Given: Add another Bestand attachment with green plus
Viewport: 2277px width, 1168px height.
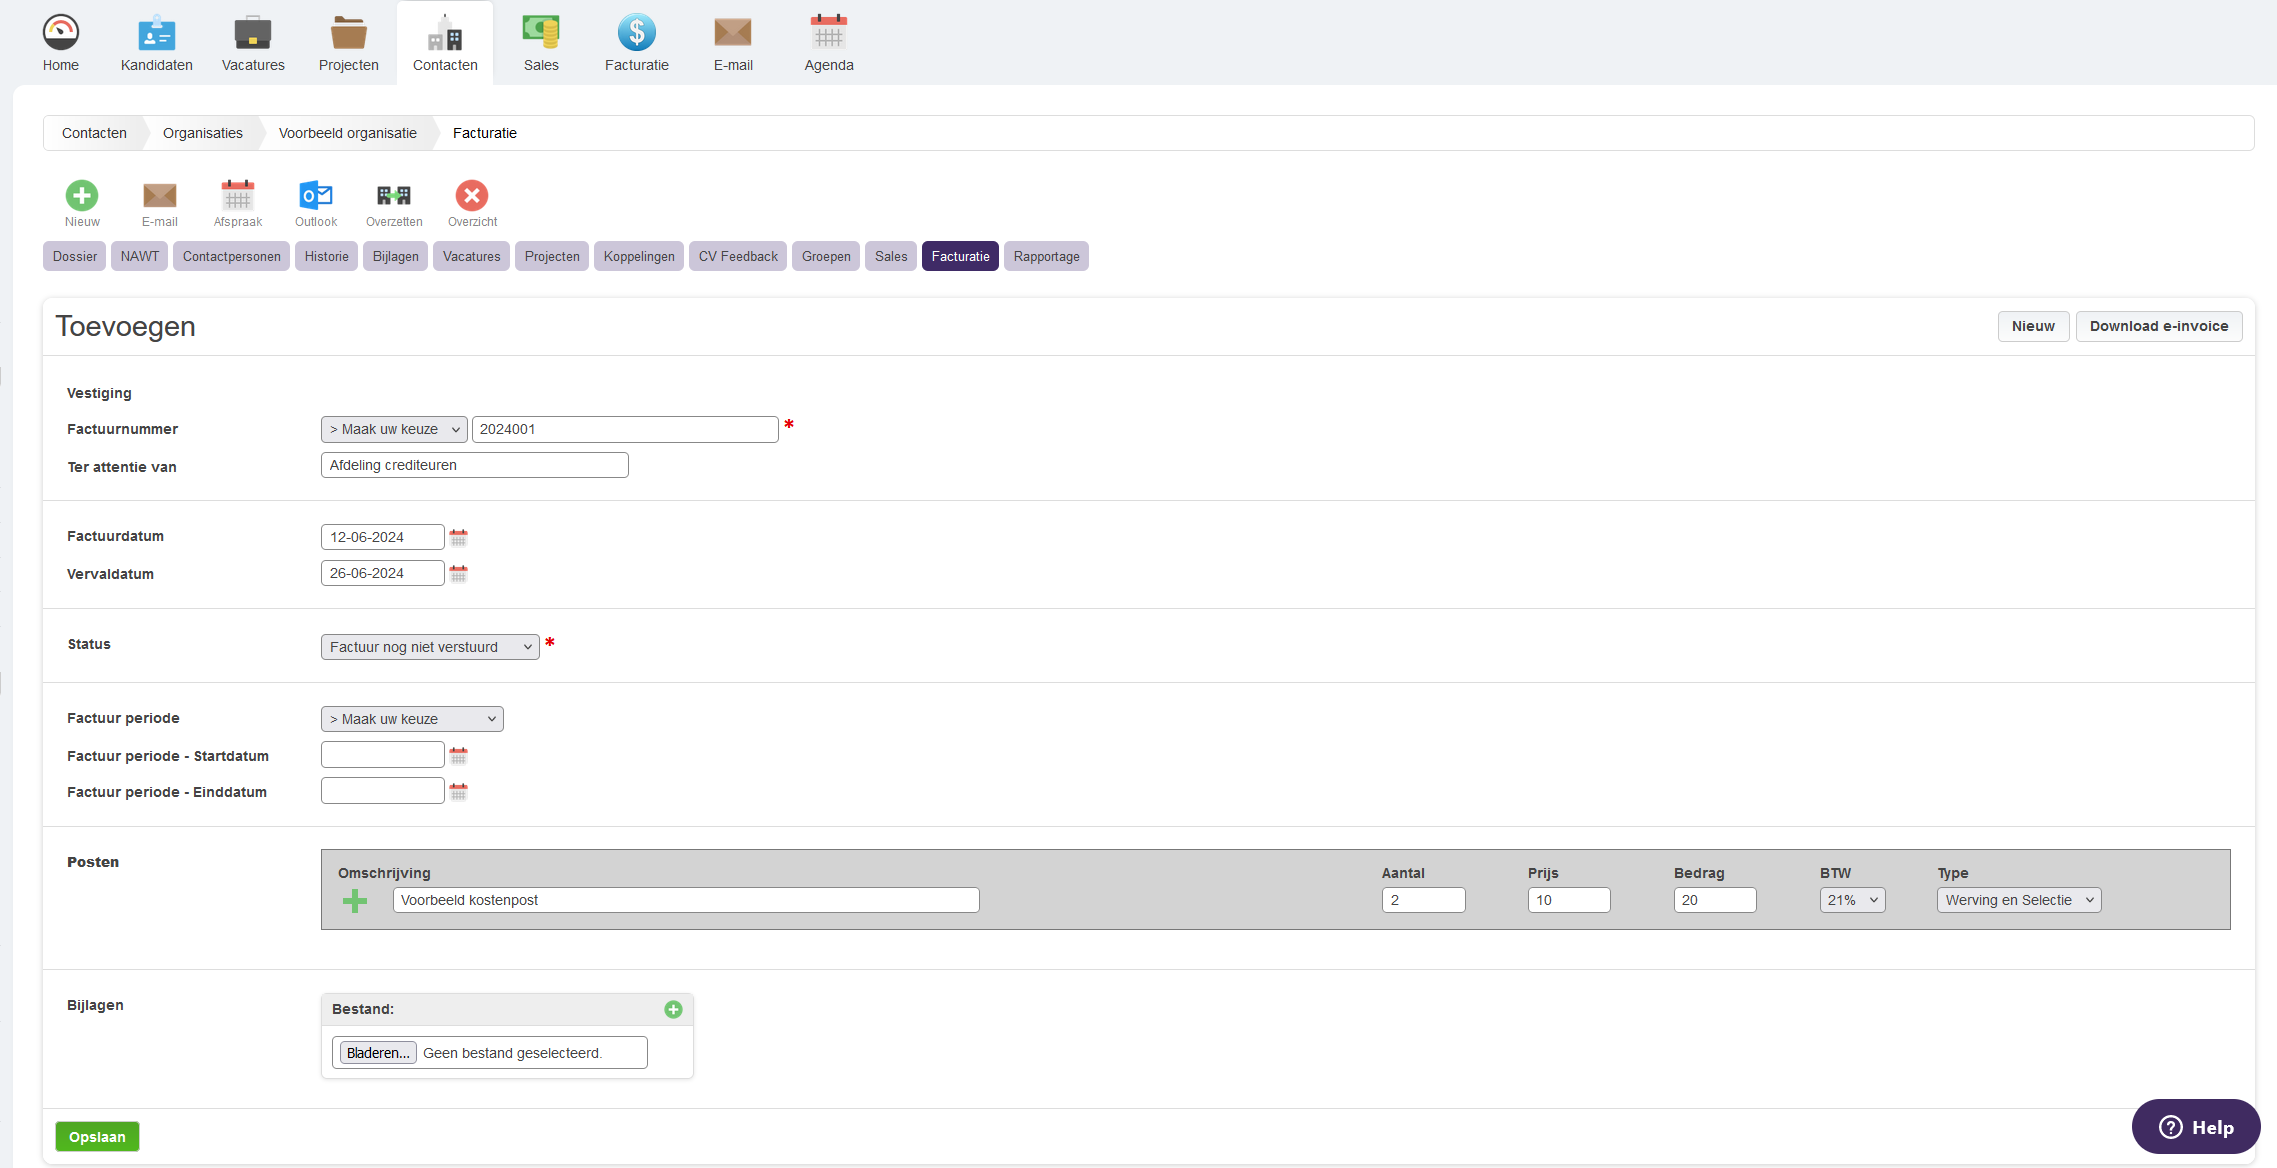Looking at the screenshot, I should click(673, 1010).
